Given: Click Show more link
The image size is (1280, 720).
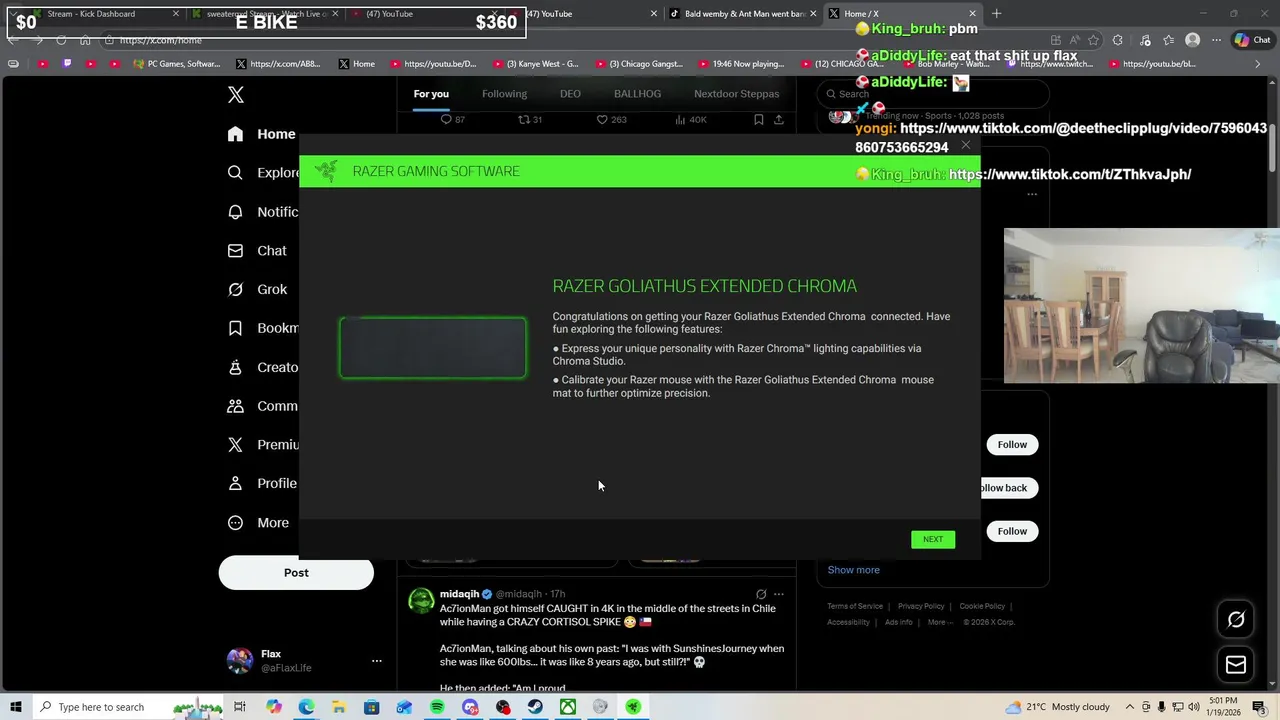Looking at the screenshot, I should coord(853,570).
